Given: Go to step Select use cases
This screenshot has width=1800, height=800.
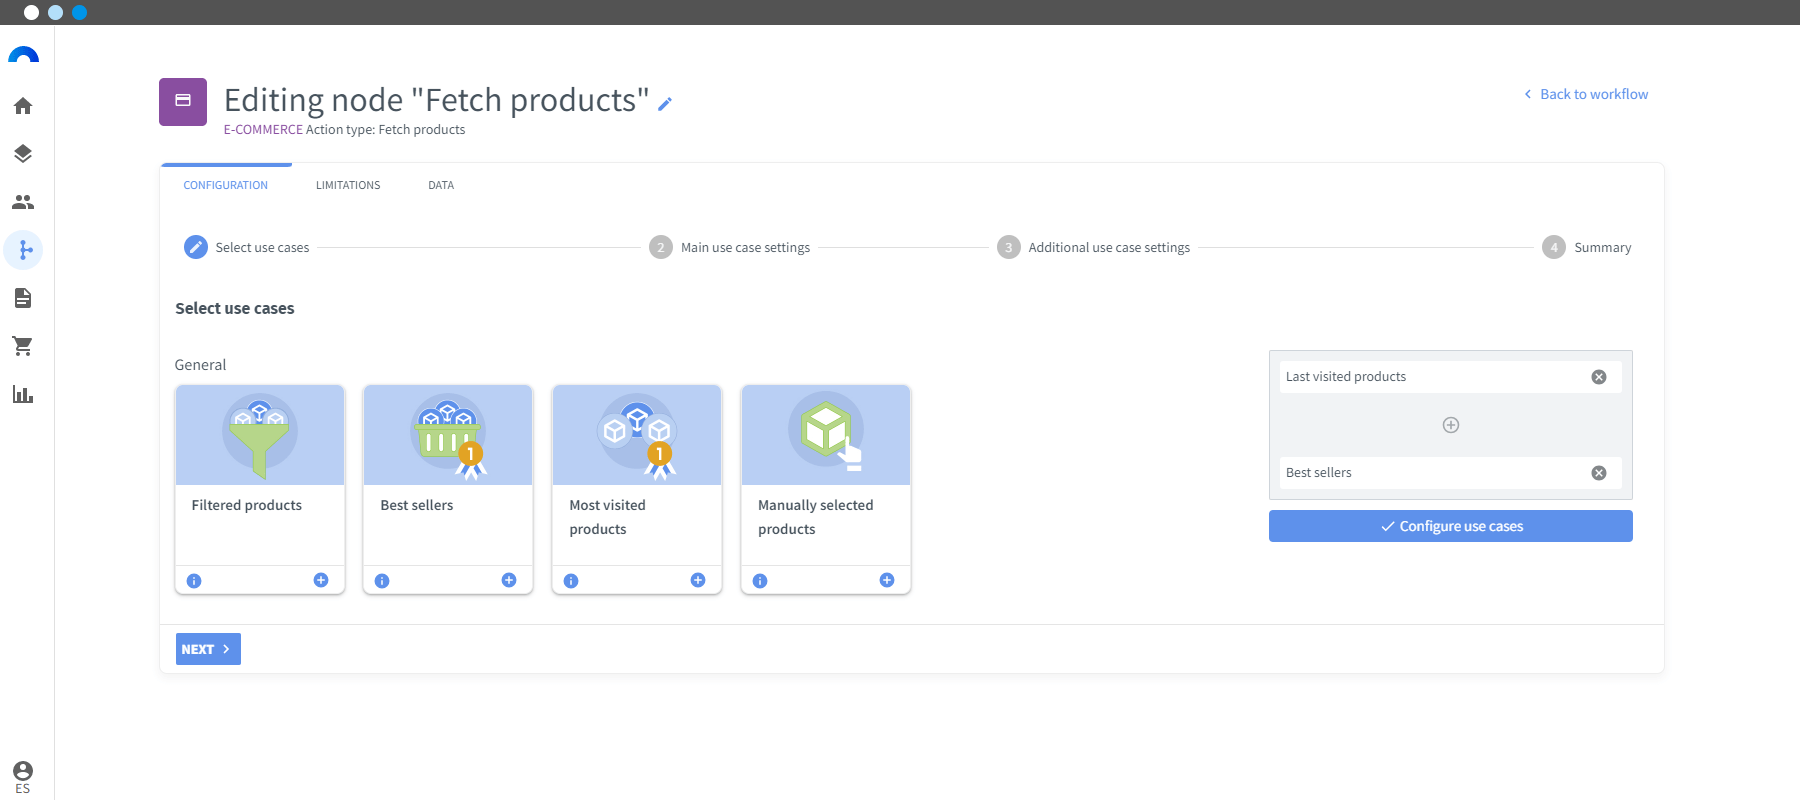Looking at the screenshot, I should 247,247.
